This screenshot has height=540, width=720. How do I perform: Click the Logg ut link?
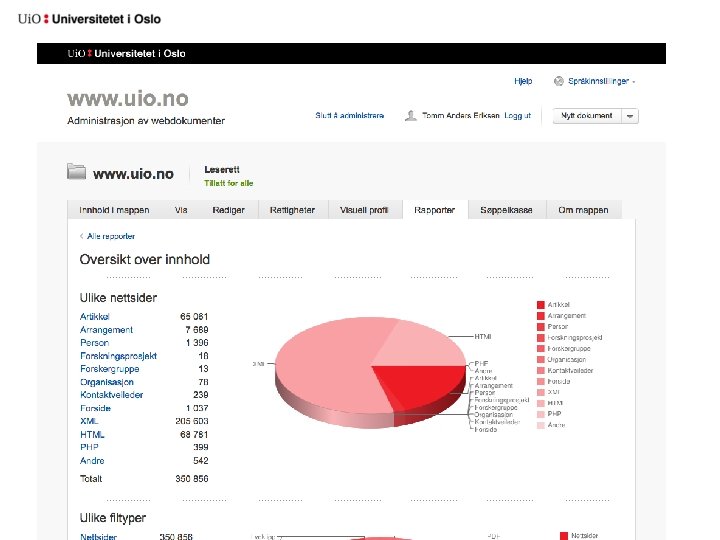pos(518,116)
